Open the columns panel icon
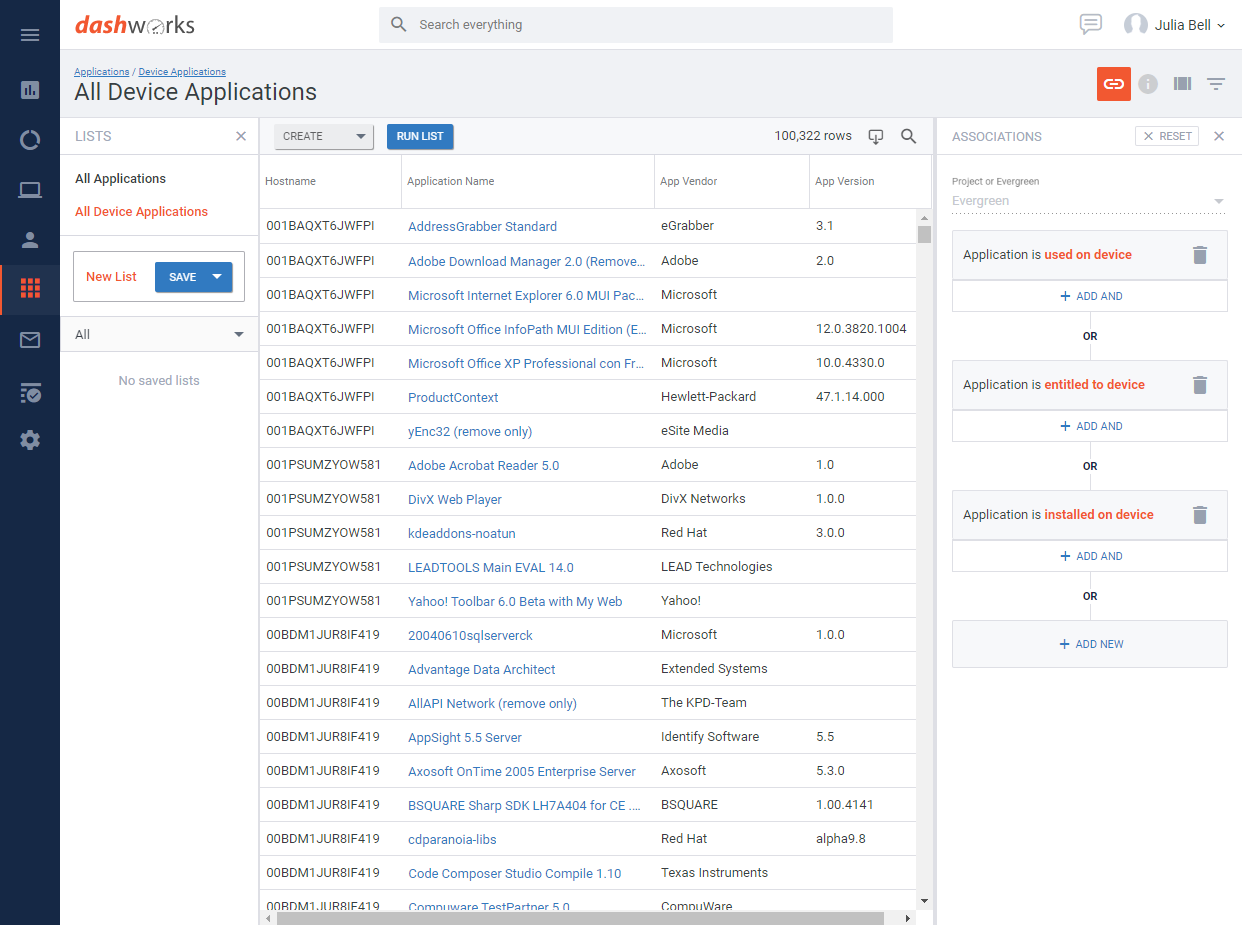Image resolution: width=1242 pixels, height=925 pixels. point(1182,84)
